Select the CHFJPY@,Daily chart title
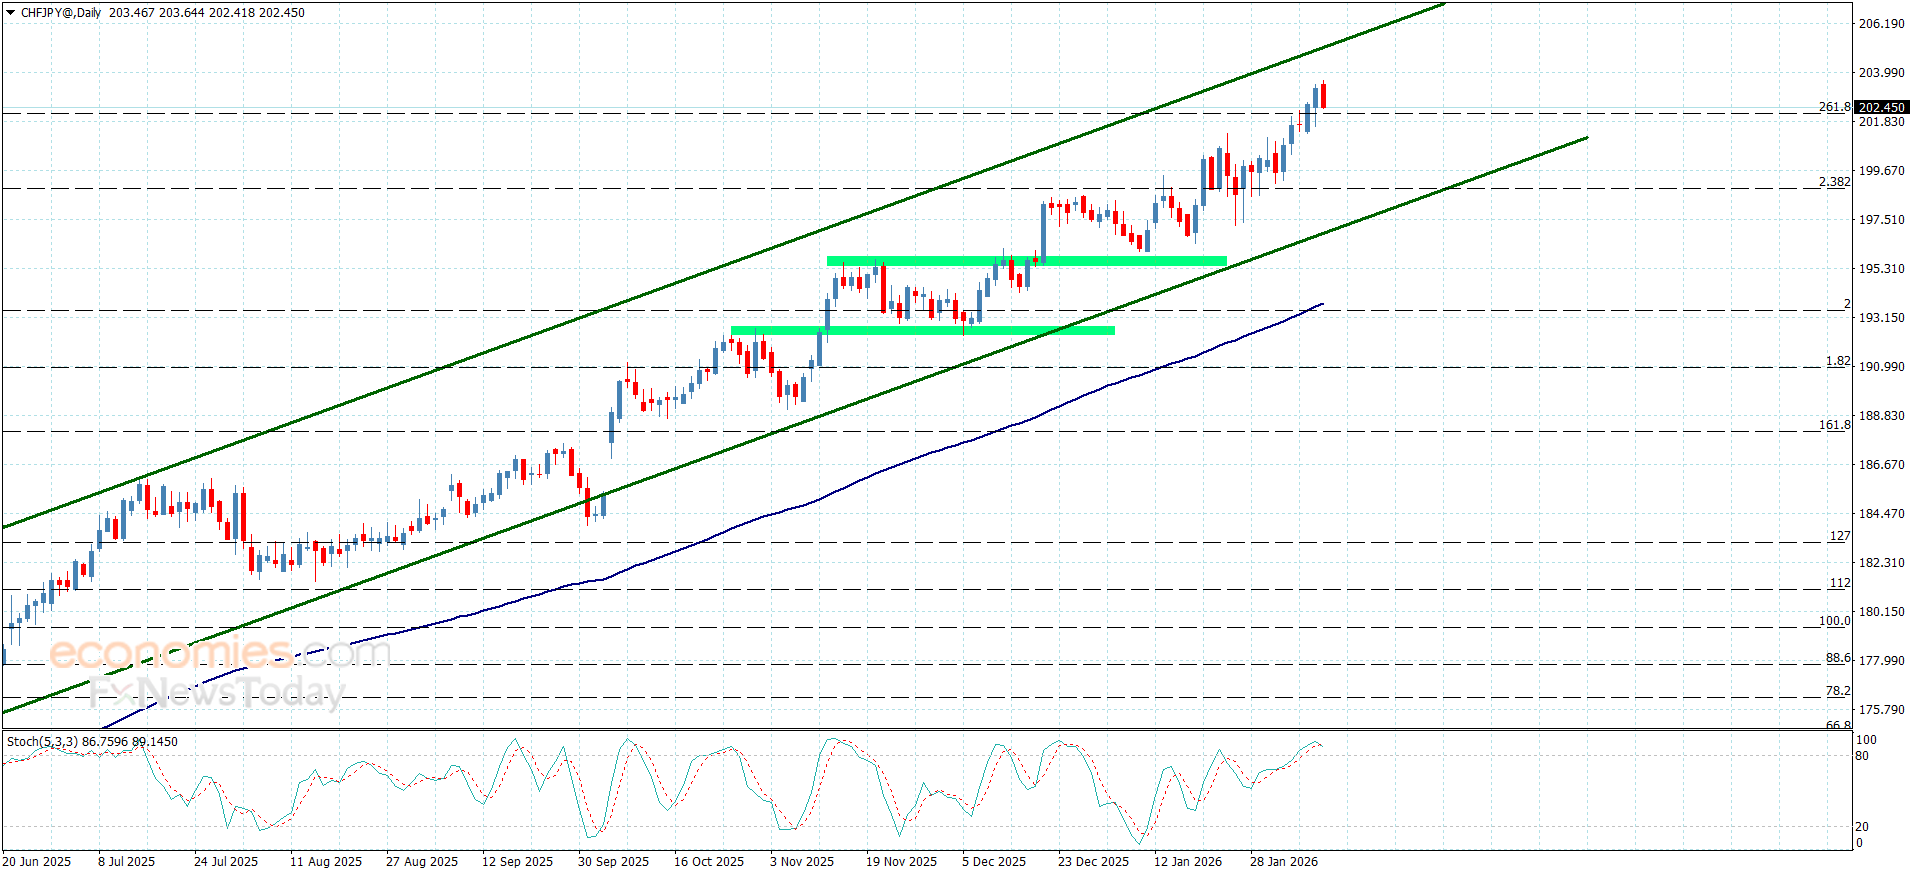The width and height of the screenshot is (1916, 874). pyautogui.click(x=61, y=13)
